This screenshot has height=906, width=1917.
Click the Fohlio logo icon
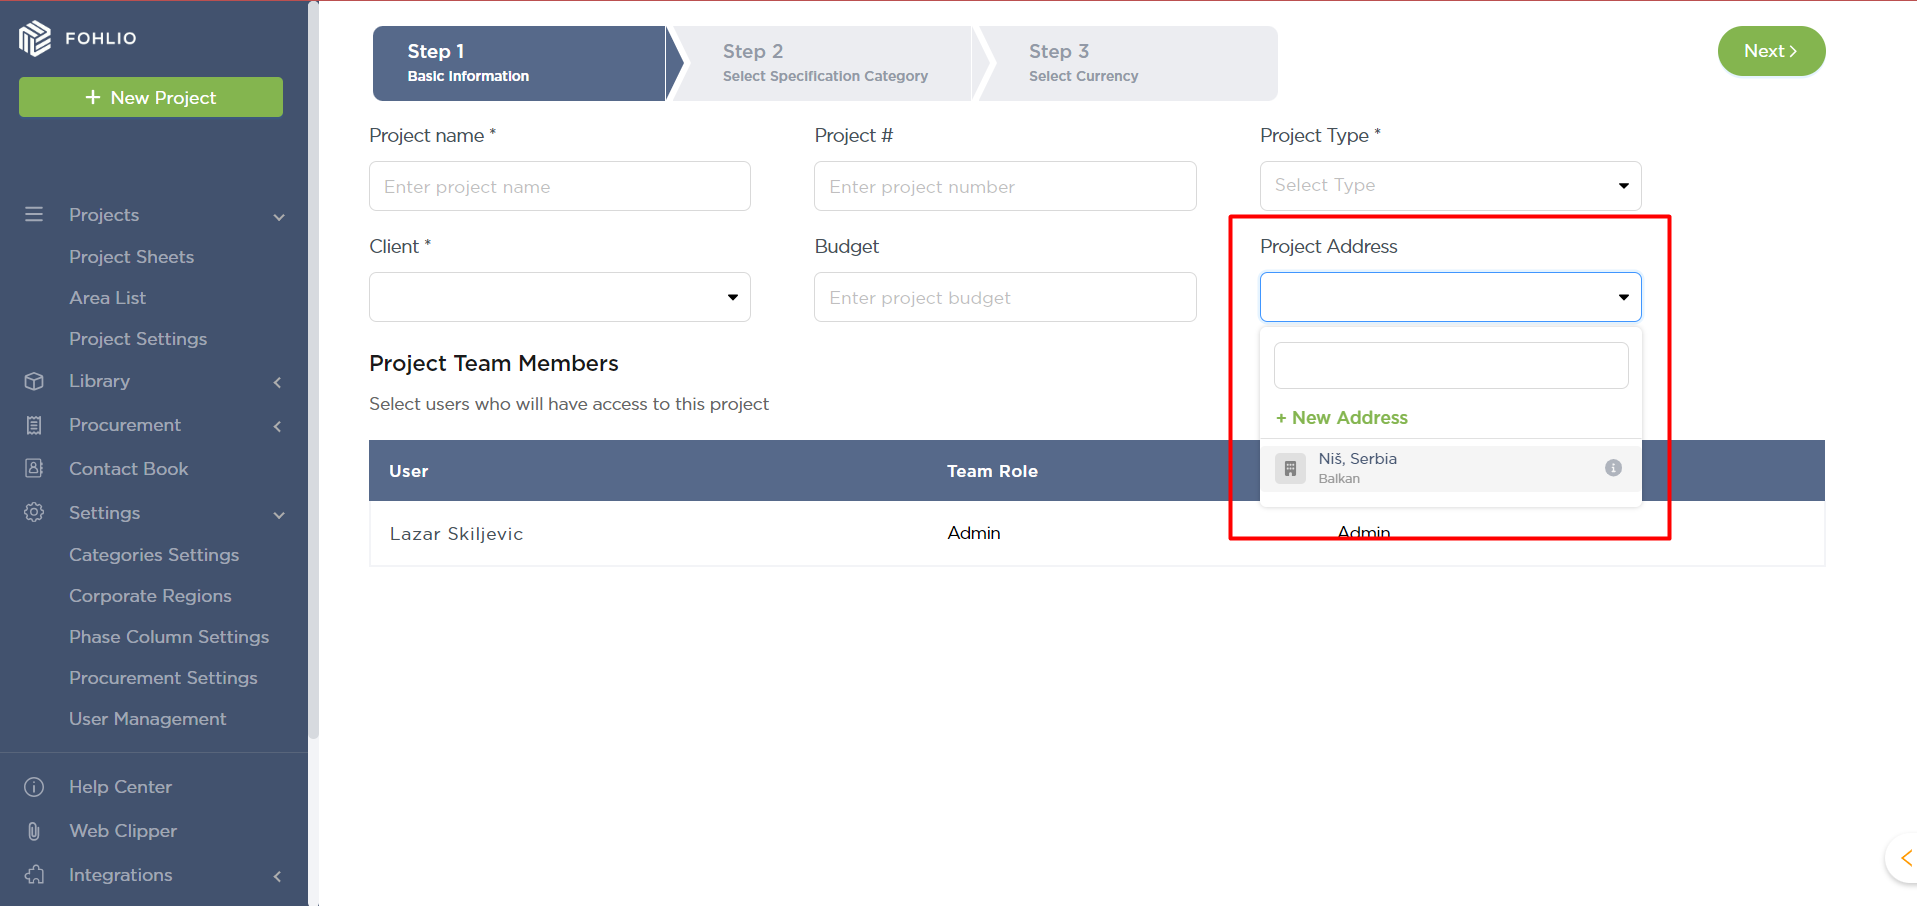pyautogui.click(x=34, y=38)
